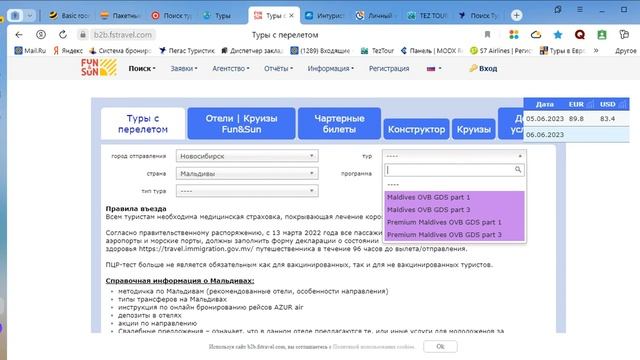Switch to Отели | Круизы Fun&Sun tab
This screenshot has height=360, width=640.
click(241, 124)
